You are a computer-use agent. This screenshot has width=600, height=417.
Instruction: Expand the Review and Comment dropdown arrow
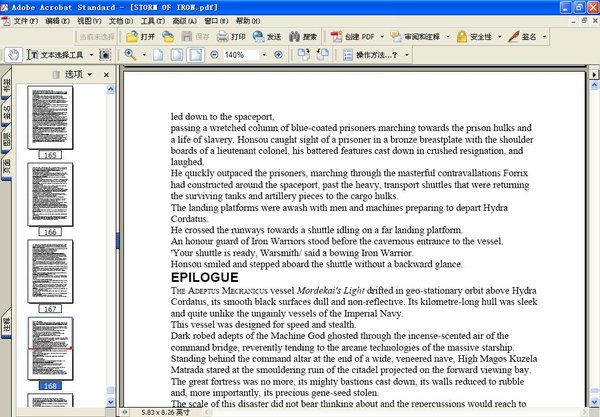coord(448,37)
